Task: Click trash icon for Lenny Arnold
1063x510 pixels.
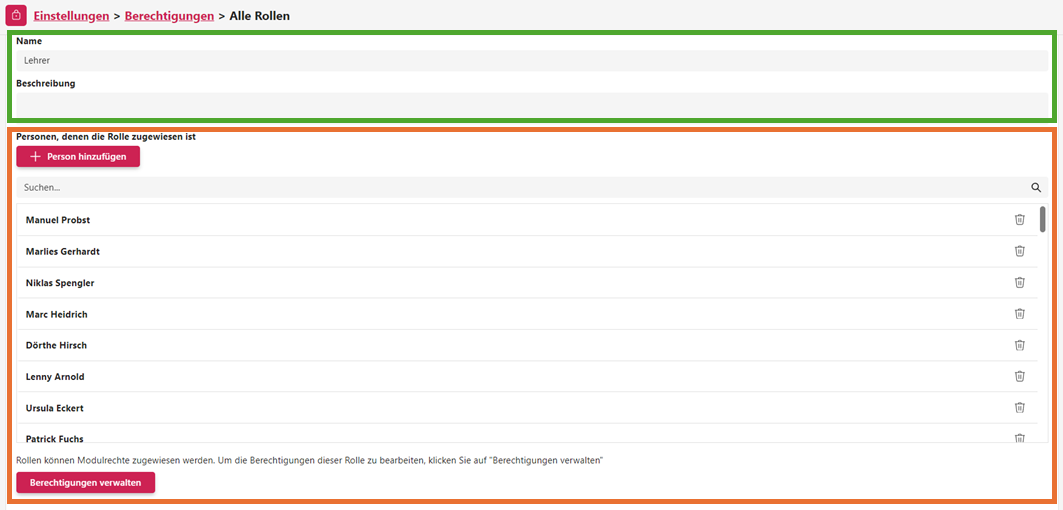Action: click(1020, 377)
